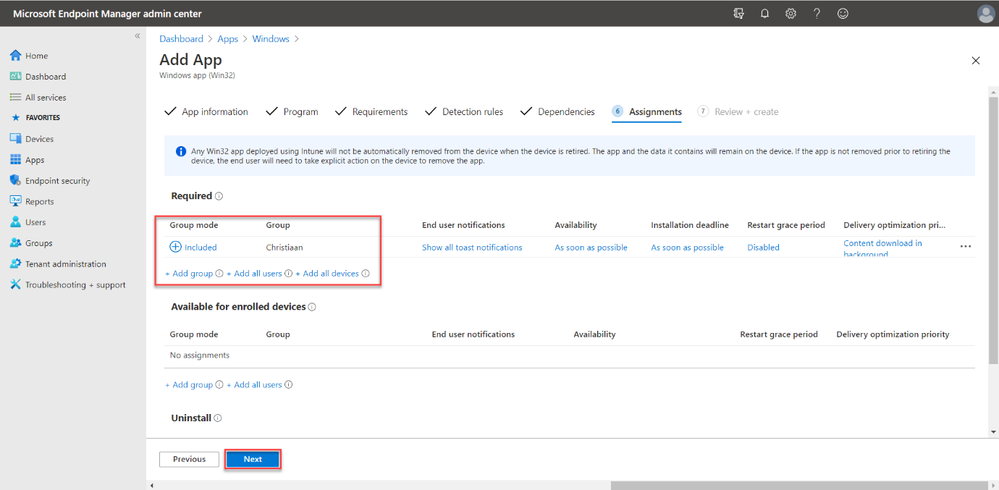This screenshot has width=999, height=490.
Task: Open the user account avatar
Action: click(986, 13)
